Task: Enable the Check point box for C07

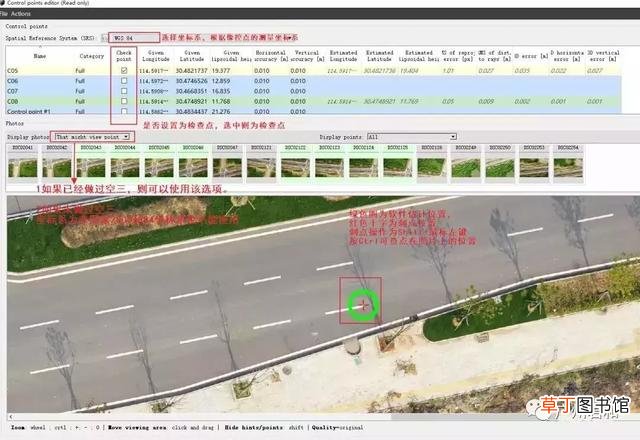Action: coord(124,91)
